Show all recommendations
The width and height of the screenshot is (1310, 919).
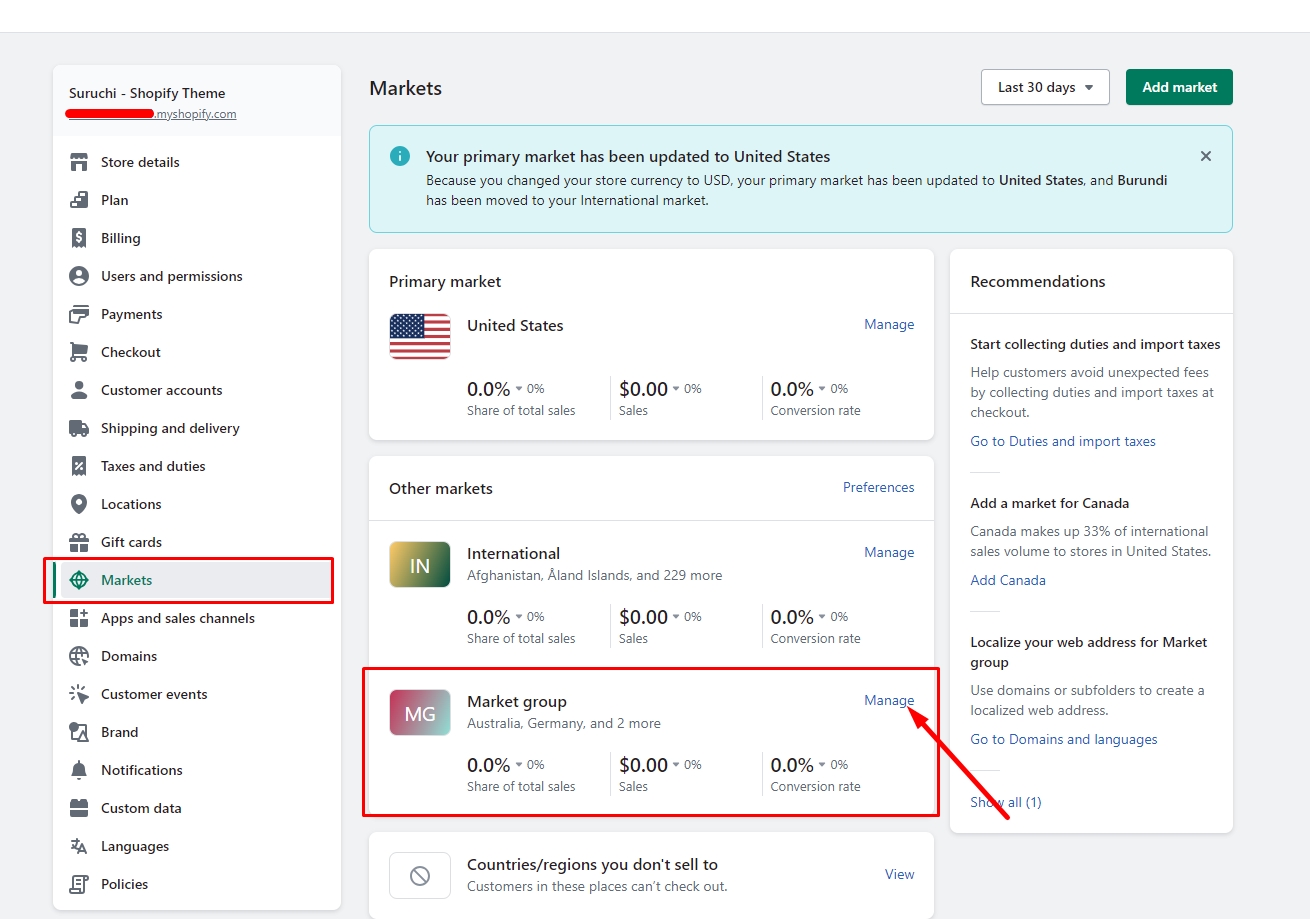pos(1005,802)
